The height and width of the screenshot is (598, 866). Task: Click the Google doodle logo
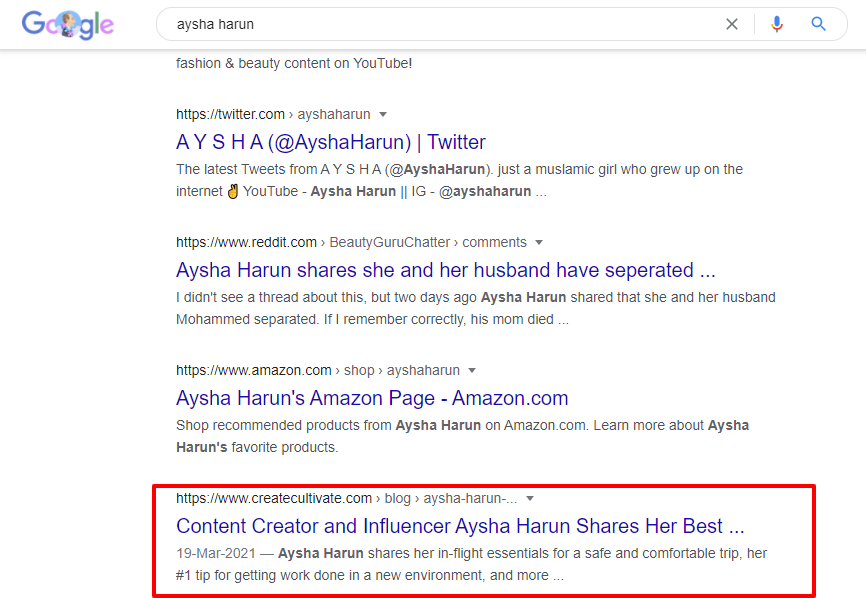tap(67, 25)
